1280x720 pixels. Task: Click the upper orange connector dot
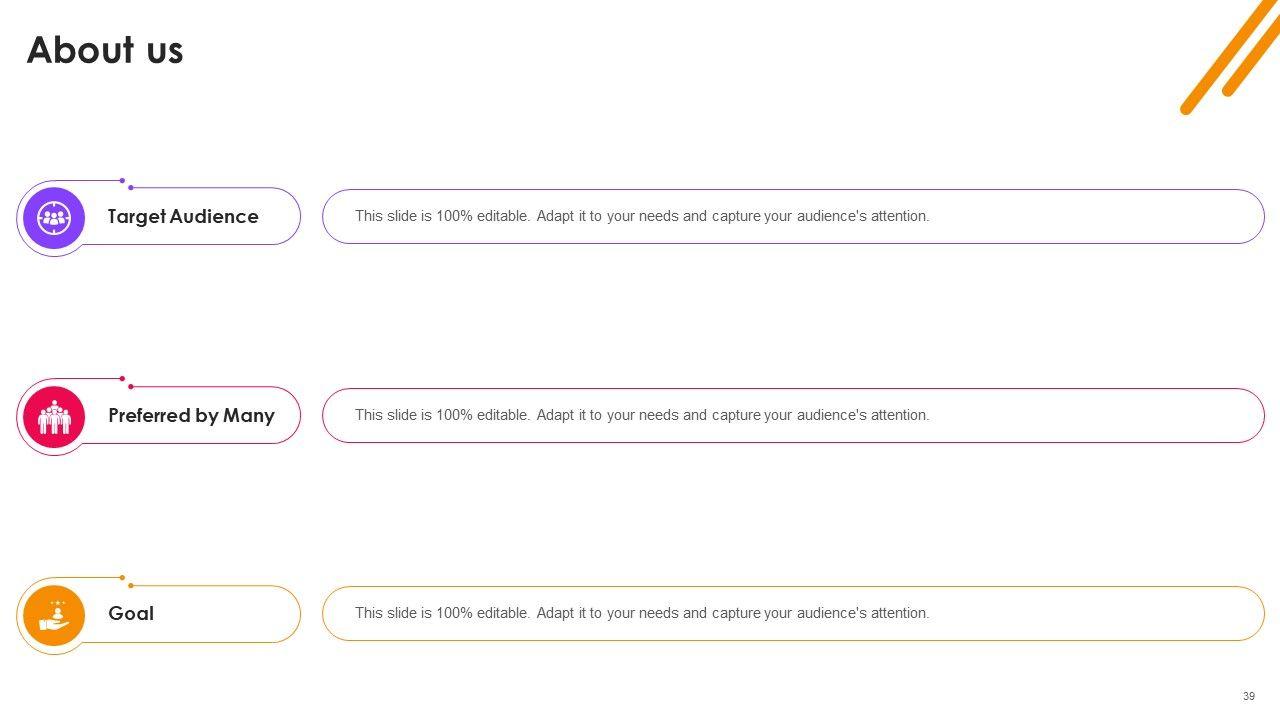click(122, 578)
